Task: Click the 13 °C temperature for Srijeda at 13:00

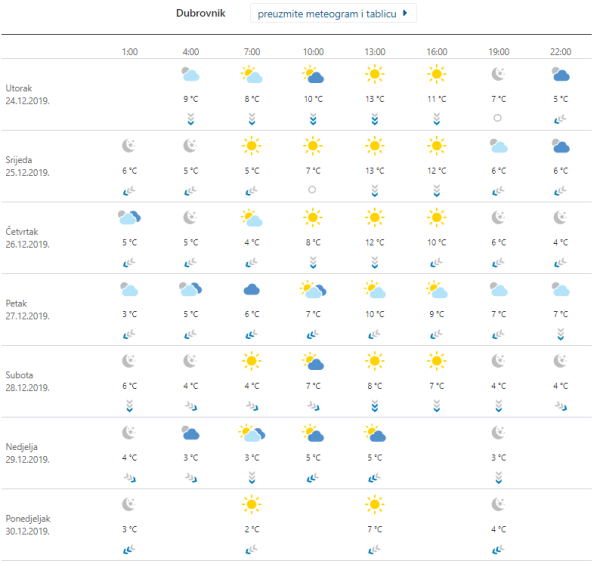Action: [375, 171]
